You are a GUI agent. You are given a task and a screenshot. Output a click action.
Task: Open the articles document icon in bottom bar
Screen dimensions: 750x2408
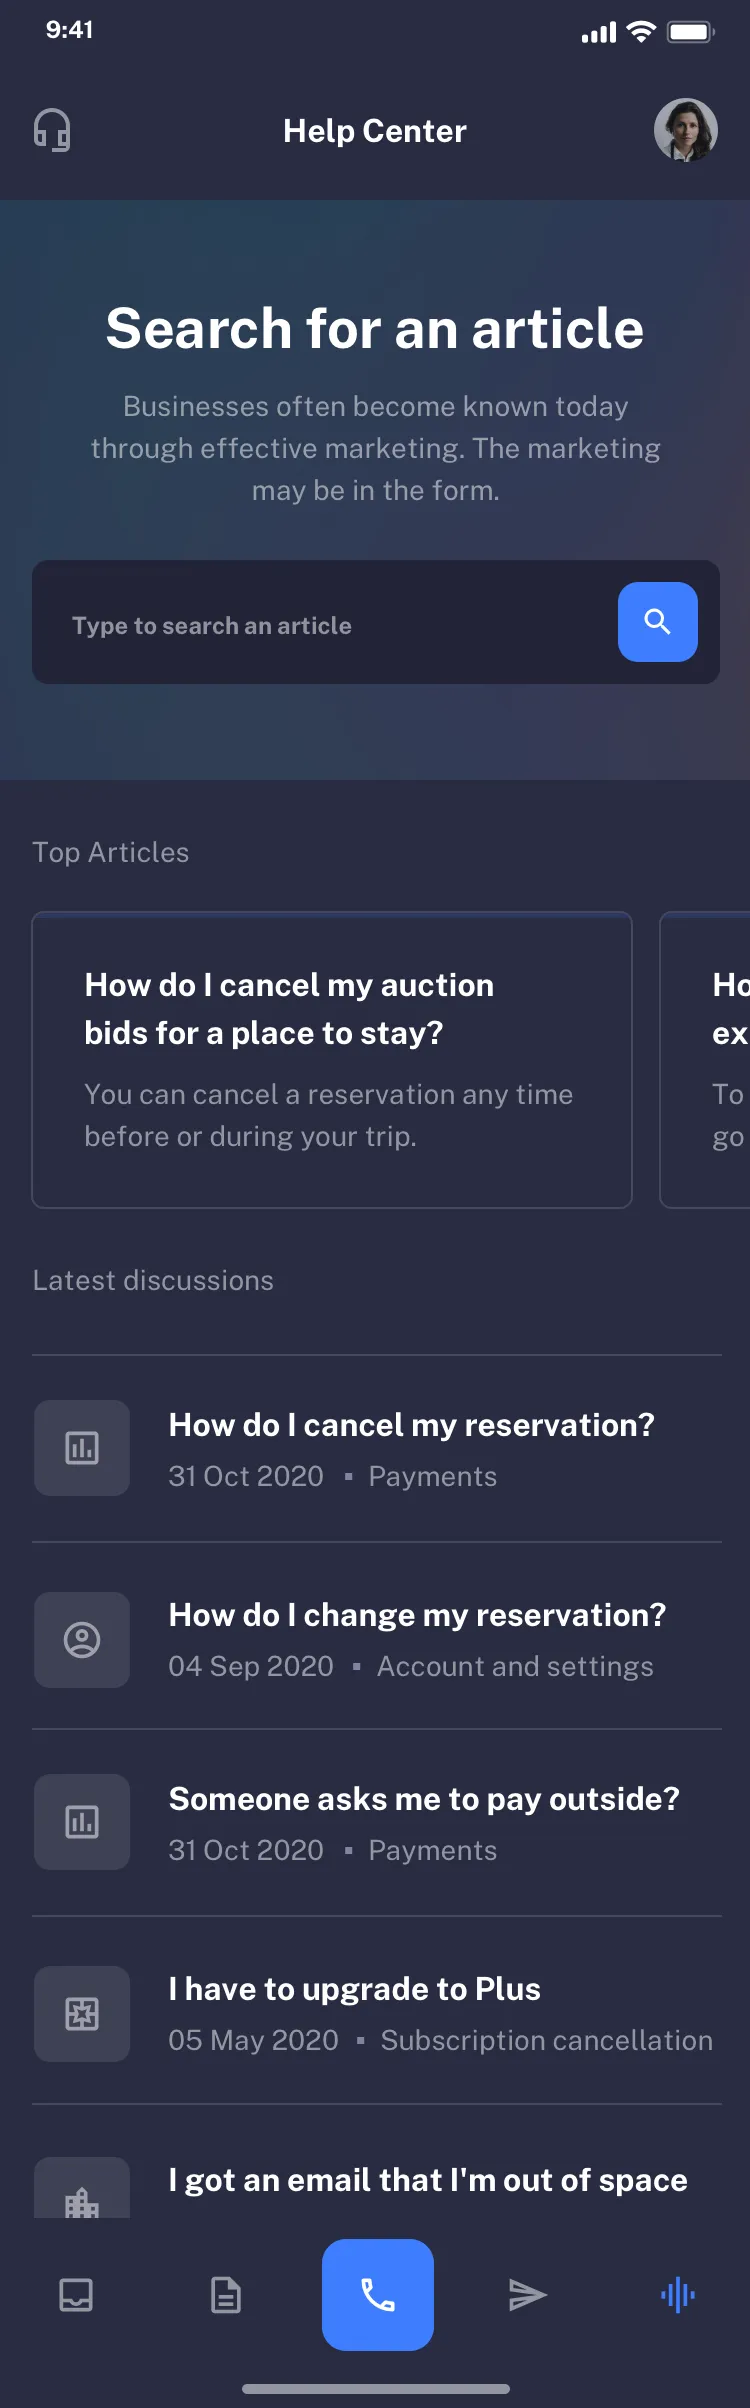pyautogui.click(x=226, y=2295)
